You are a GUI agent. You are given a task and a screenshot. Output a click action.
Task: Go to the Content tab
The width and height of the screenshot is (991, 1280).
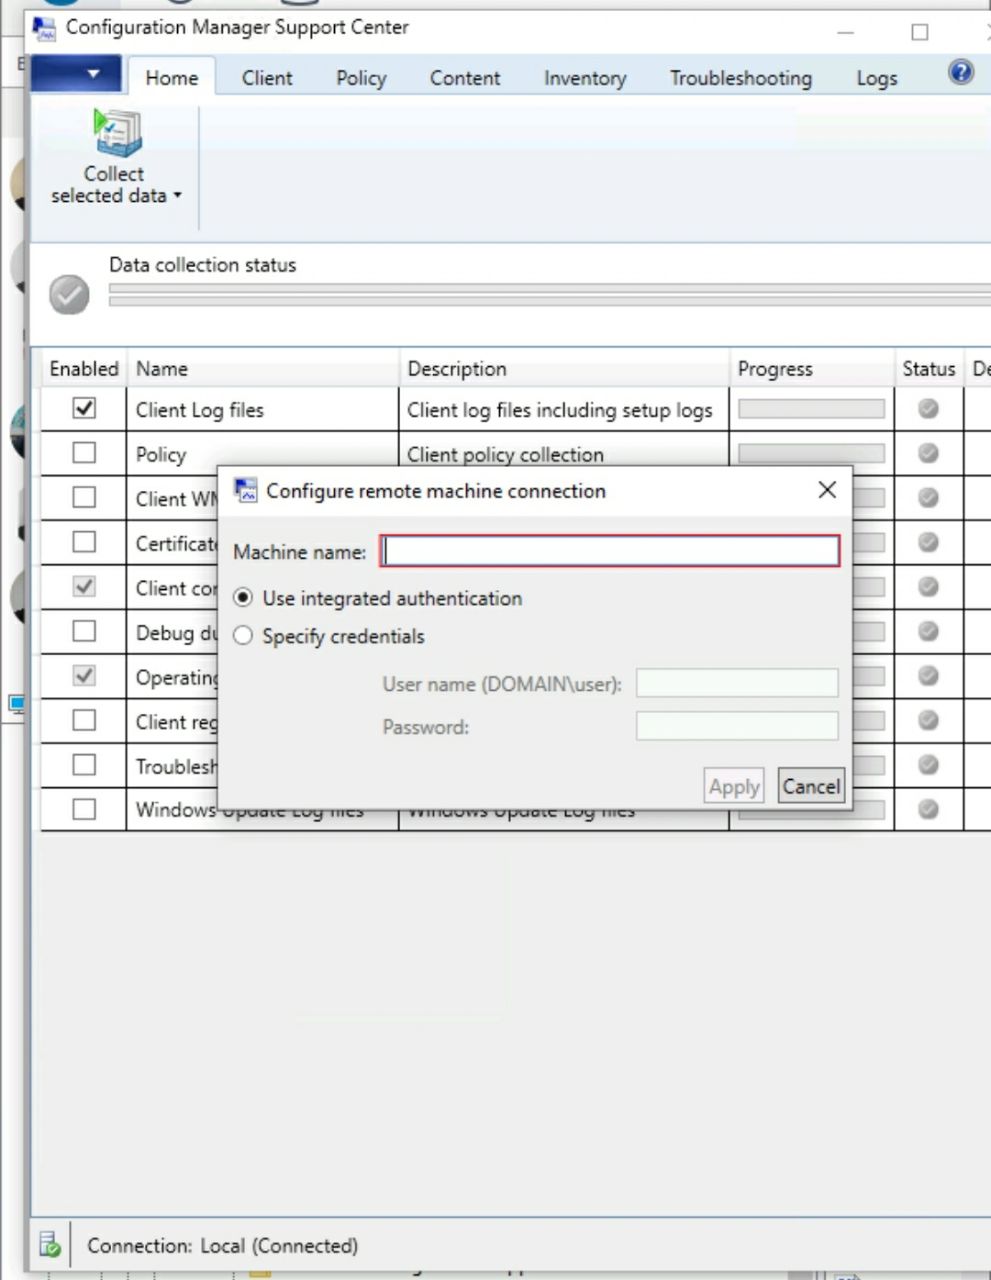pos(465,78)
